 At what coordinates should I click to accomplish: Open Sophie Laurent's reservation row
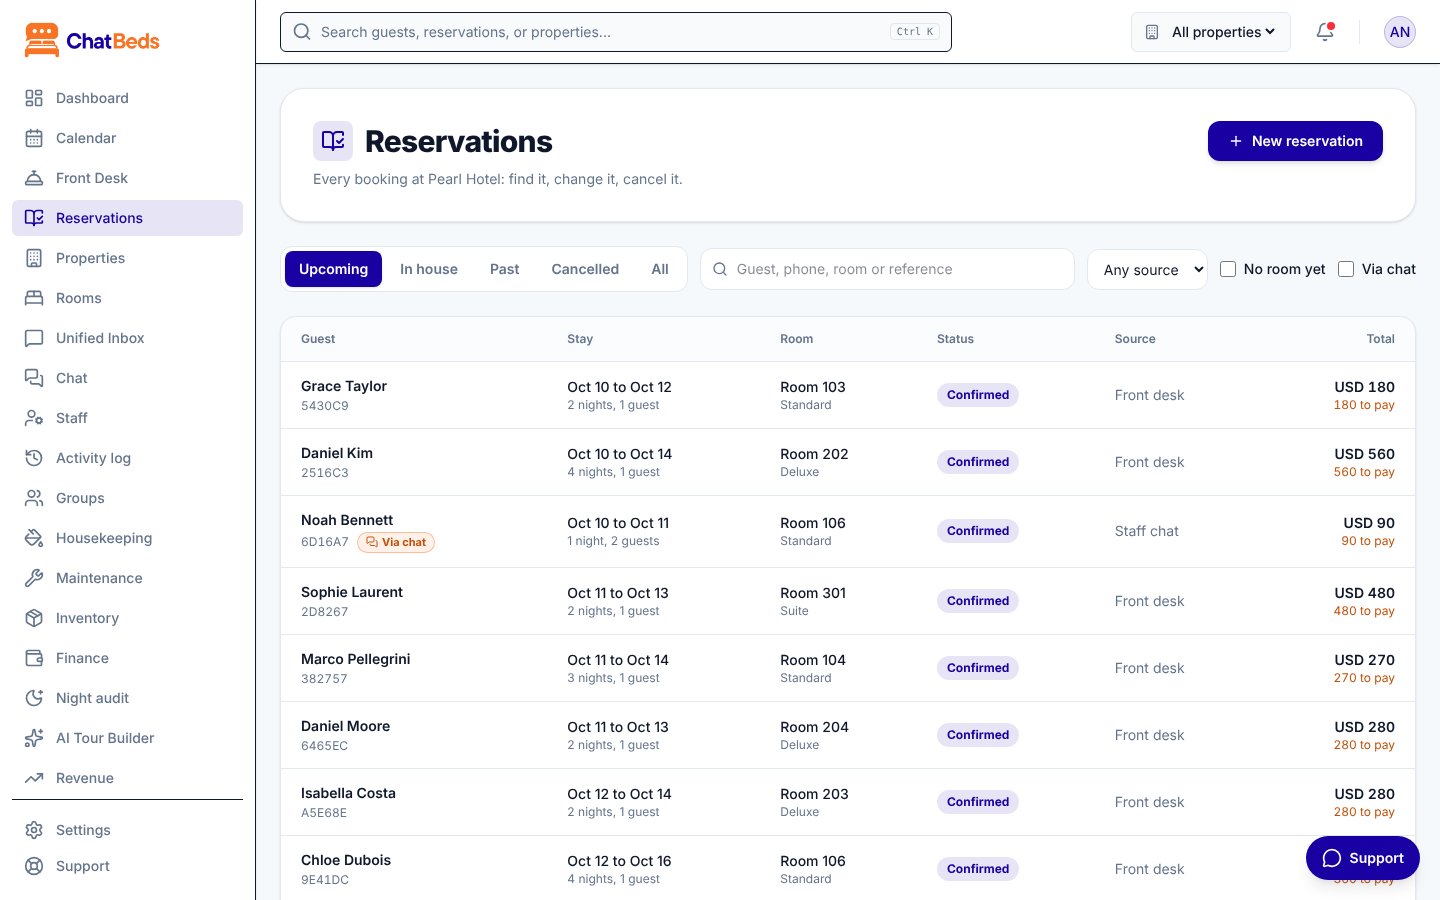tap(848, 601)
